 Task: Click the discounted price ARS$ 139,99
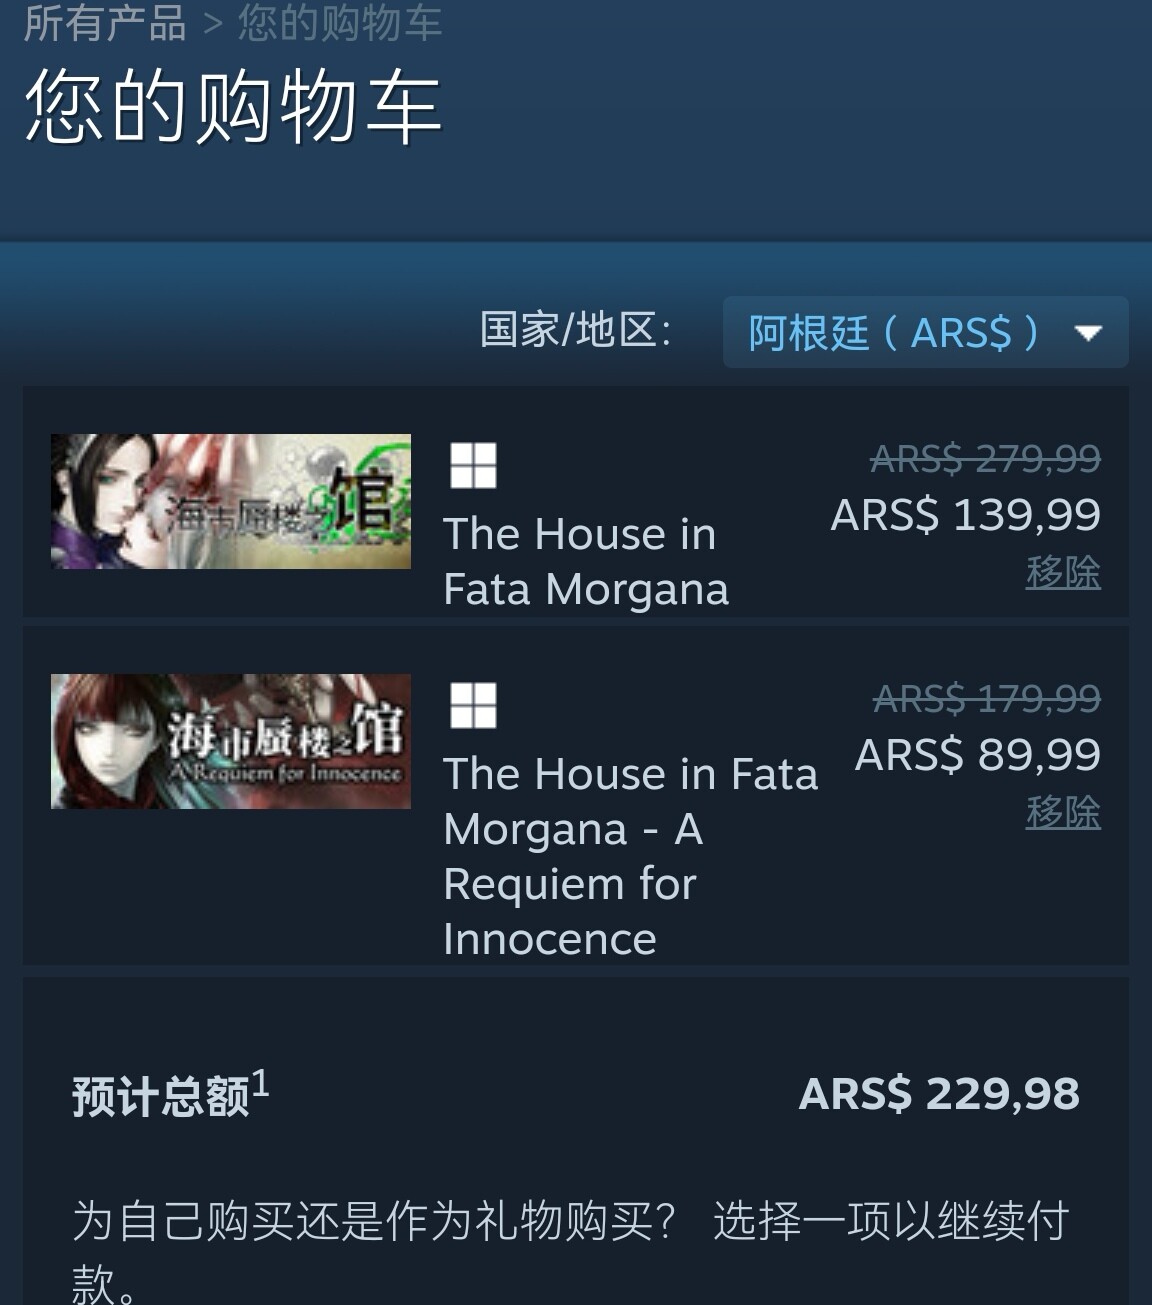966,515
